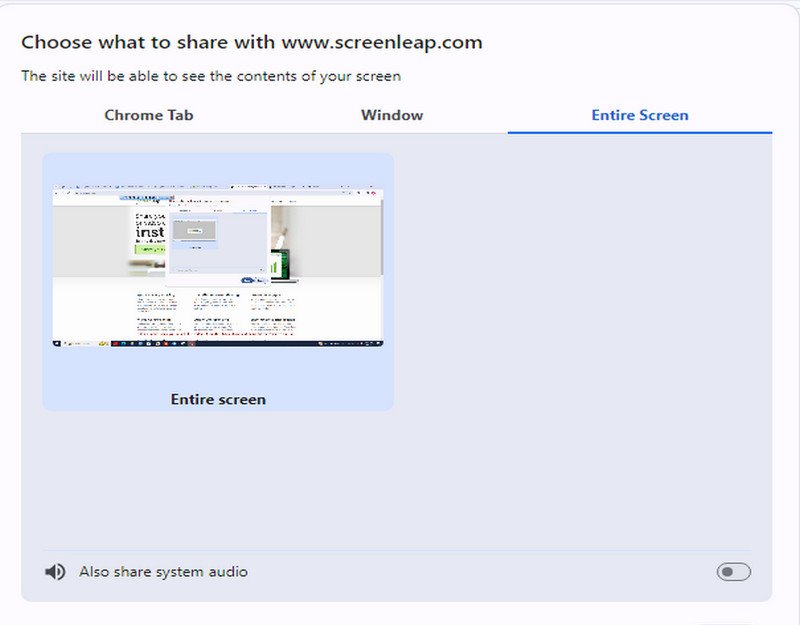Click the 'Also share system audio' label
800x625 pixels.
point(163,572)
